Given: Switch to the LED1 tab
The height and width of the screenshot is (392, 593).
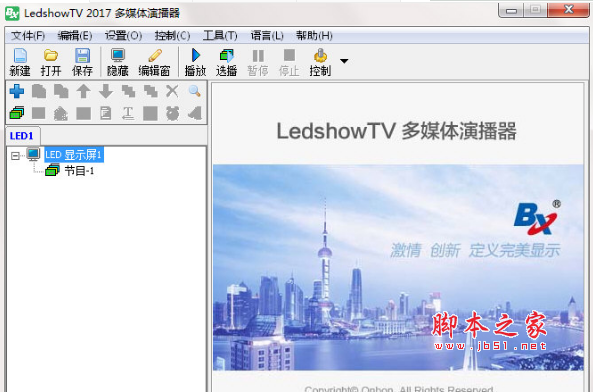Looking at the screenshot, I should pyautogui.click(x=22, y=136).
